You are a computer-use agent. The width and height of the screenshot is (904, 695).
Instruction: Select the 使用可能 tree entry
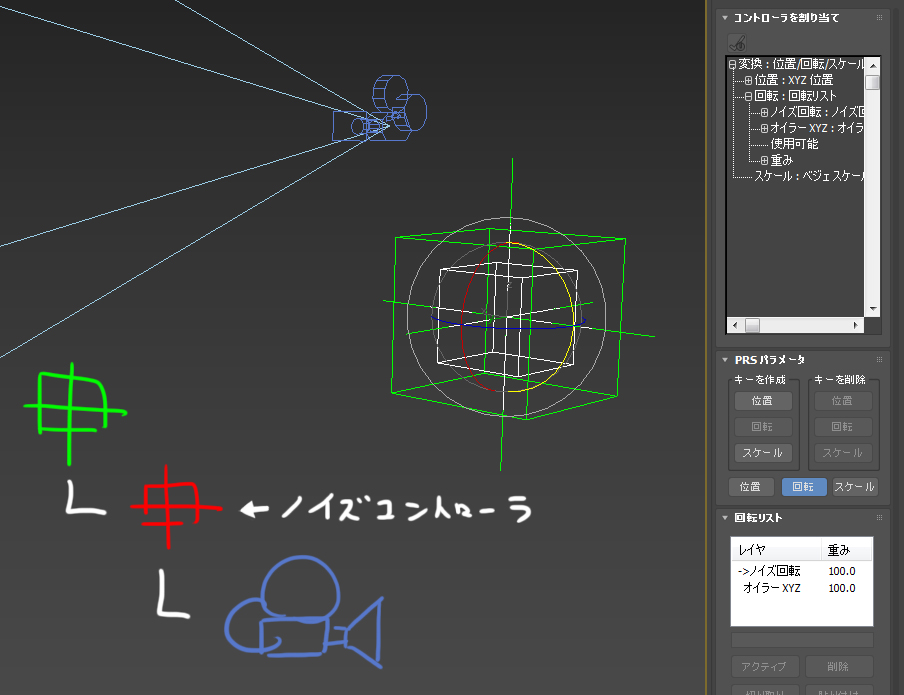click(794, 144)
